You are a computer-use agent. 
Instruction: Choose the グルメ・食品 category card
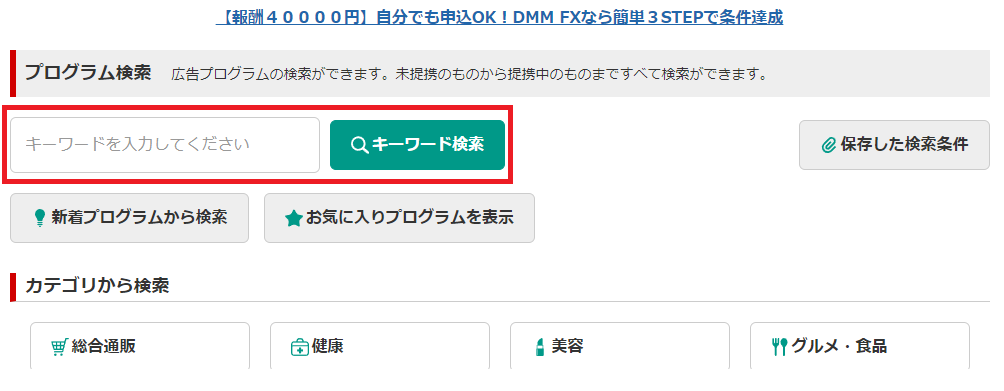pyautogui.click(x=860, y=346)
